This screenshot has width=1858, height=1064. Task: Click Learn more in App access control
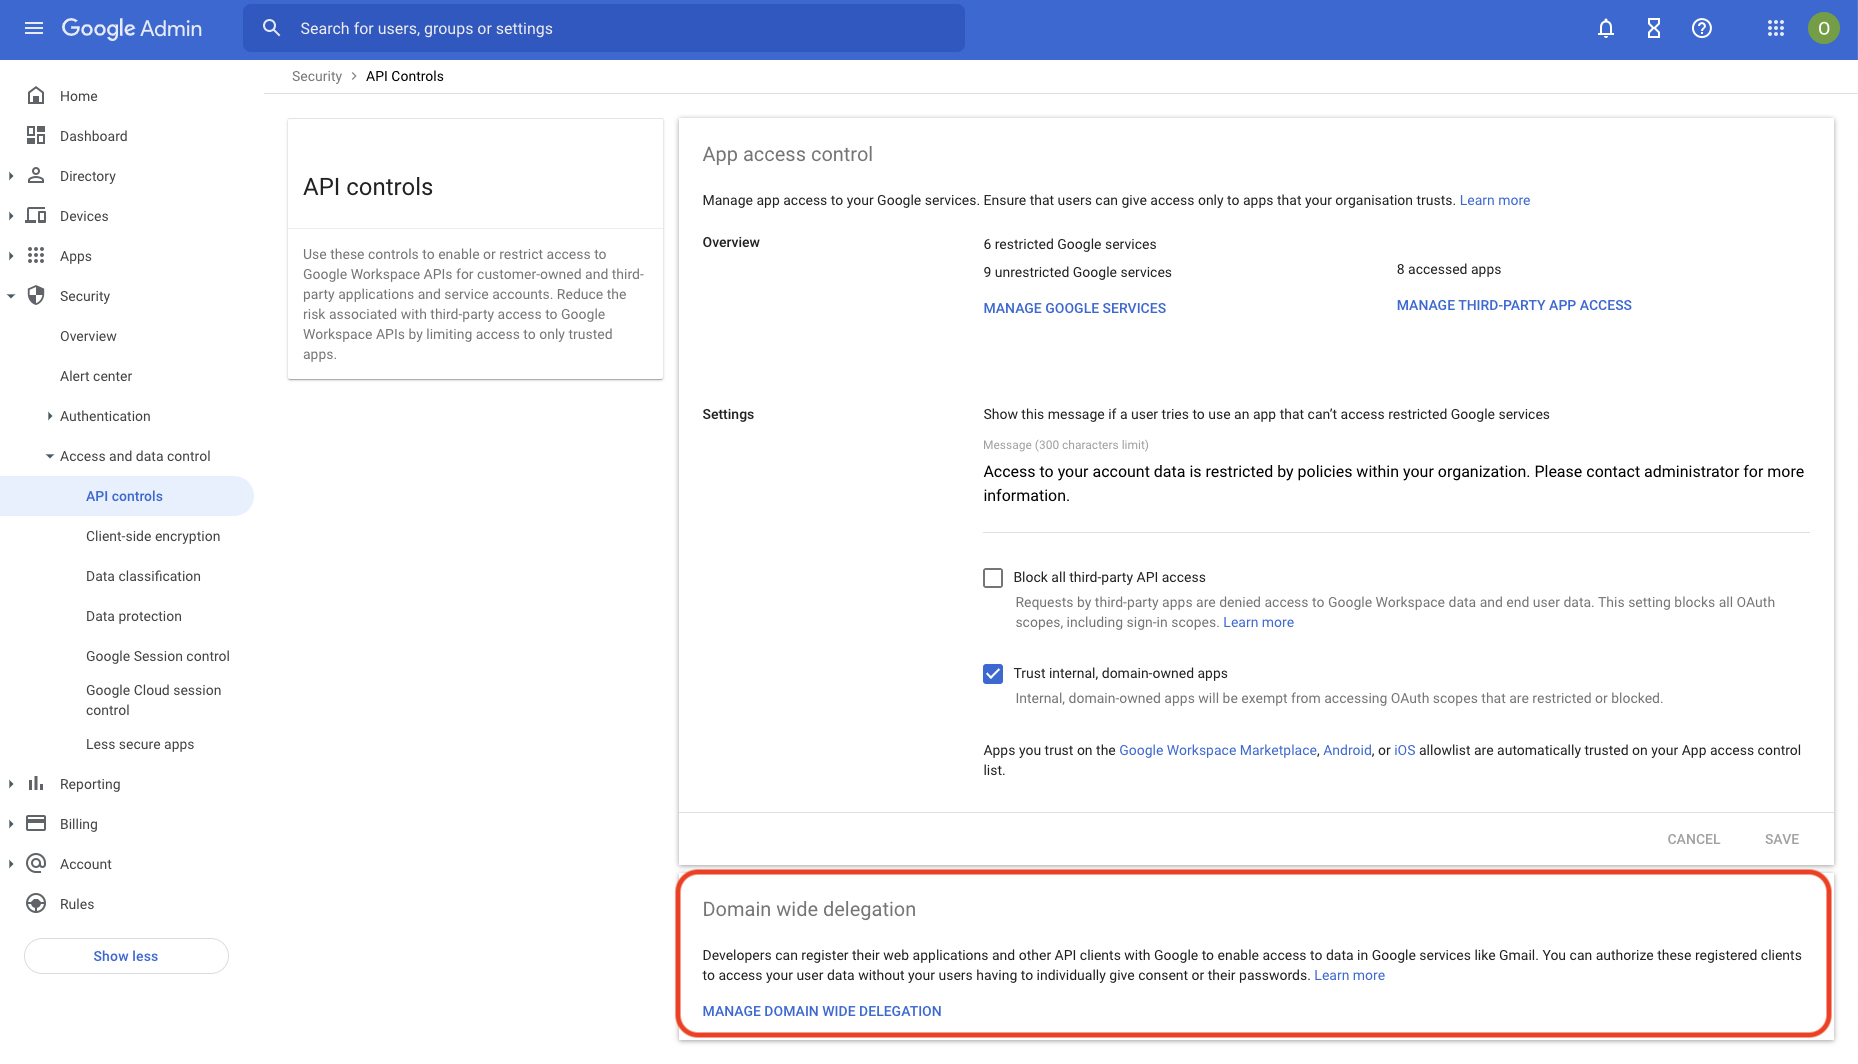(1494, 200)
